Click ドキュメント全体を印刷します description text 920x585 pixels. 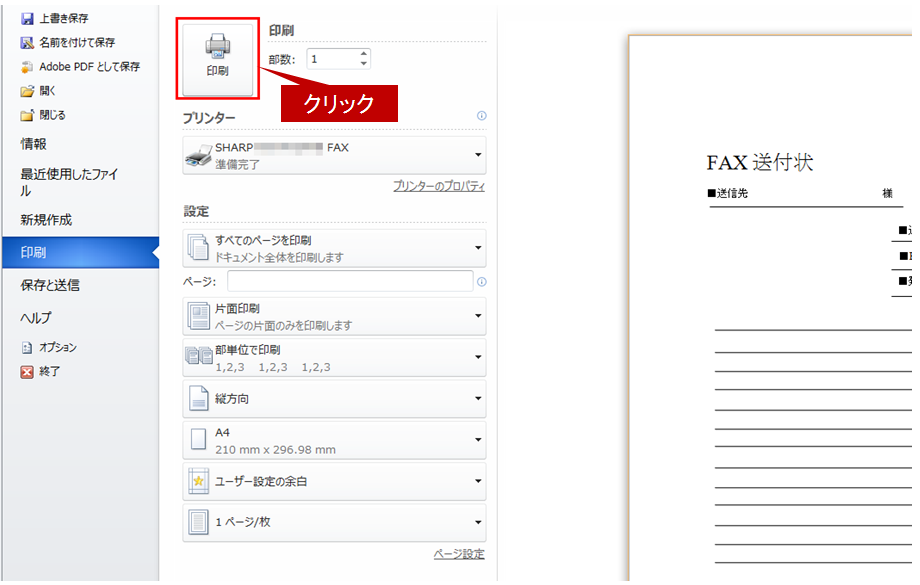coord(279,258)
